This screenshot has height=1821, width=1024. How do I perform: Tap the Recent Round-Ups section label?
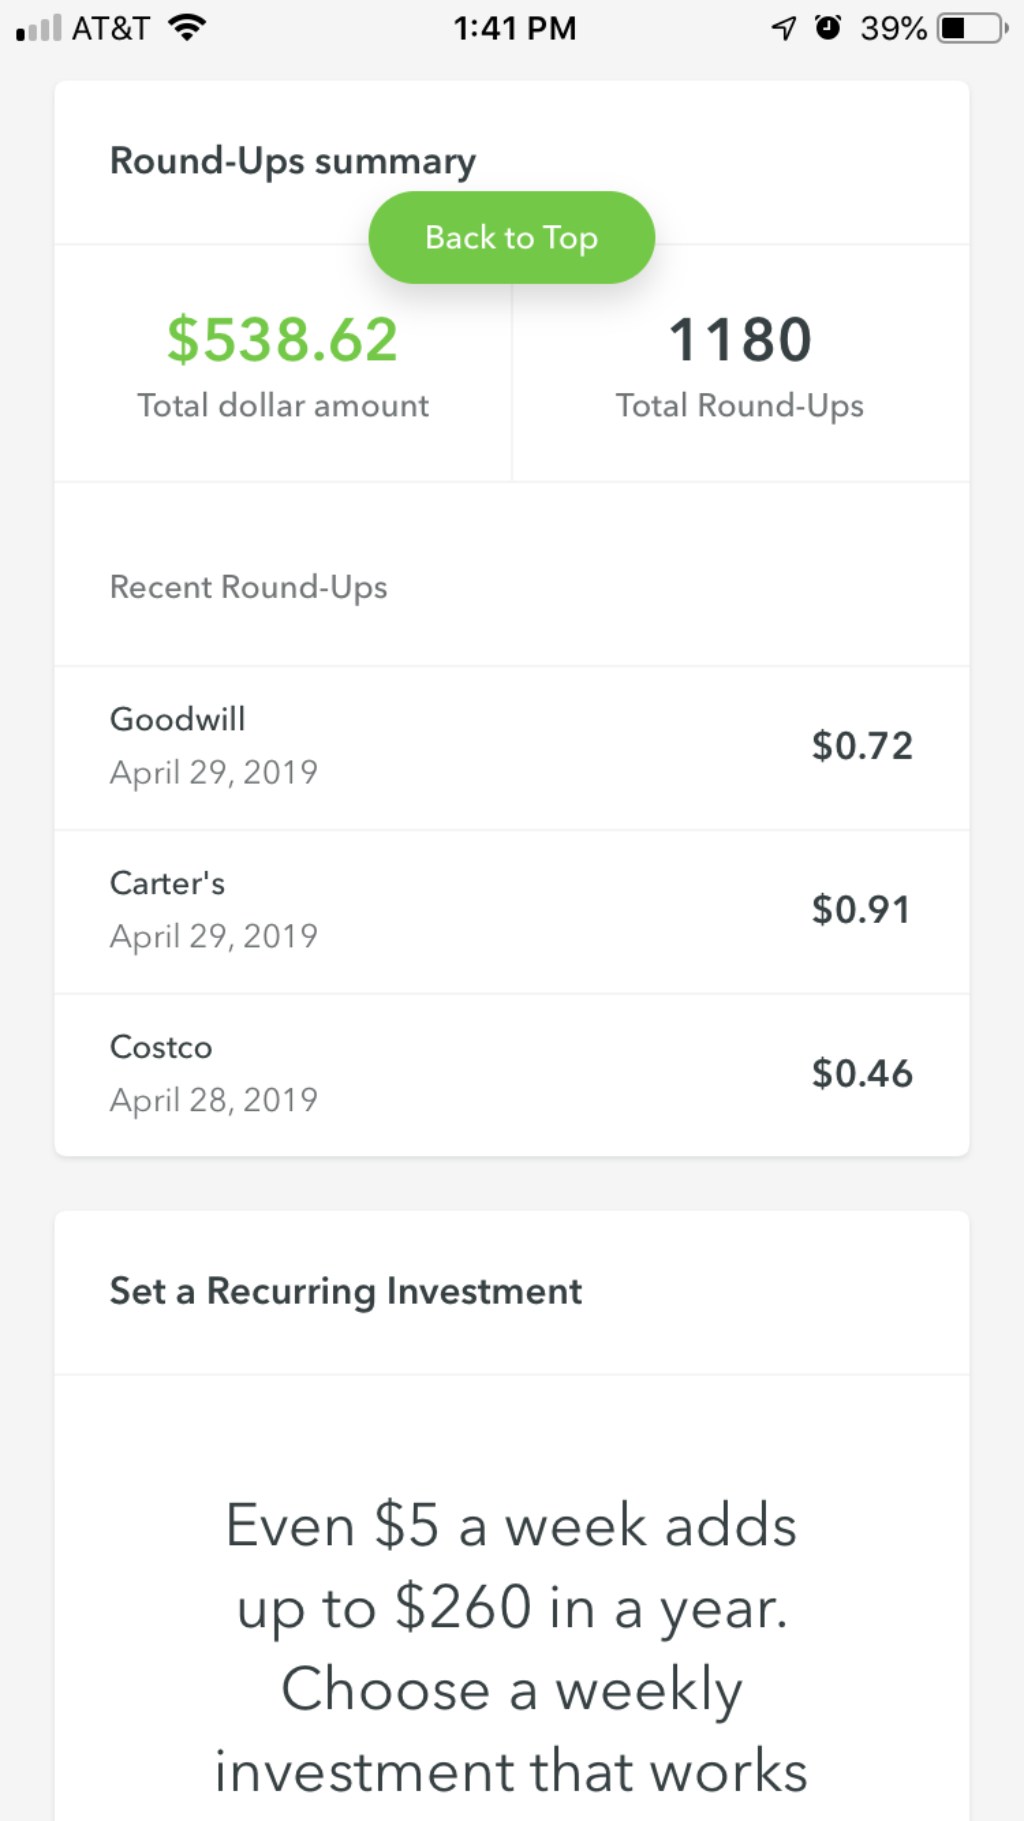coord(248,587)
